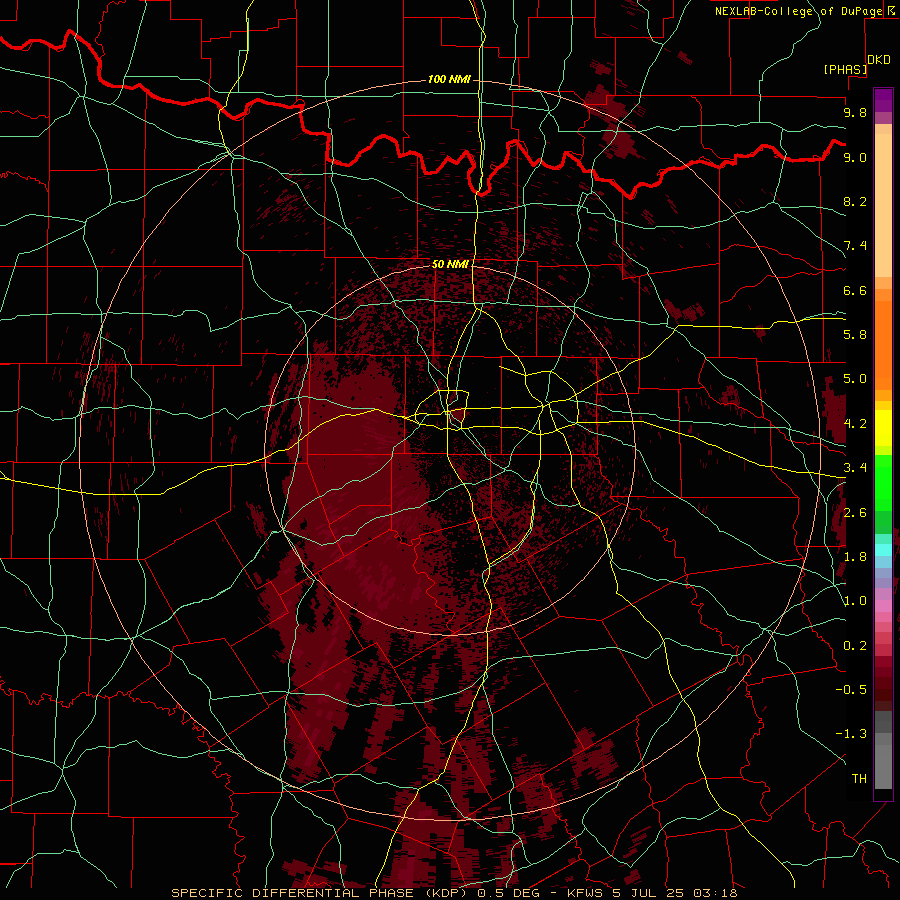Click the 8.2 color scale value
The image size is (900, 900).
pos(855,201)
